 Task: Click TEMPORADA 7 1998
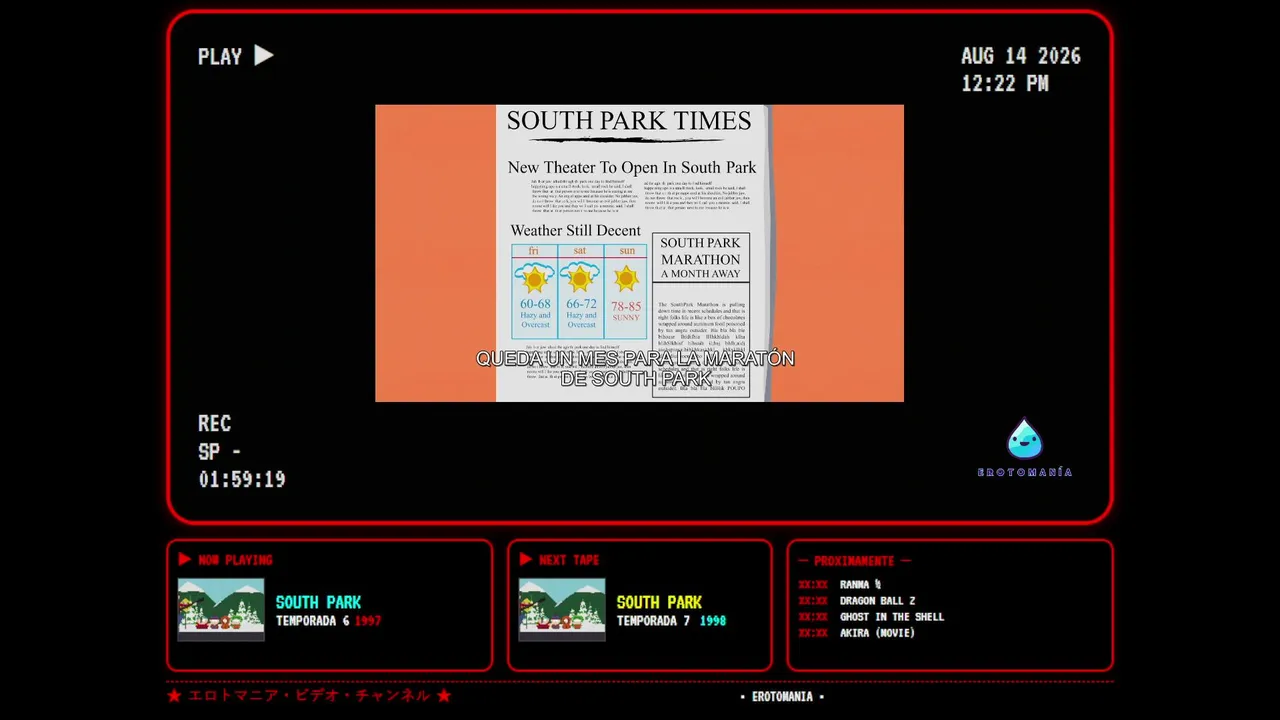point(671,621)
